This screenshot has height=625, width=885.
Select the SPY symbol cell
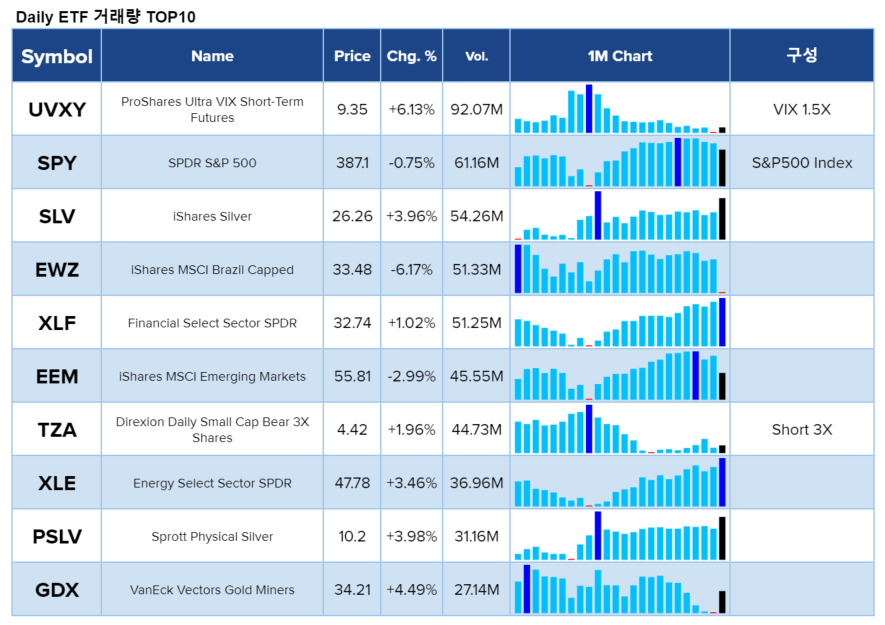(56, 163)
